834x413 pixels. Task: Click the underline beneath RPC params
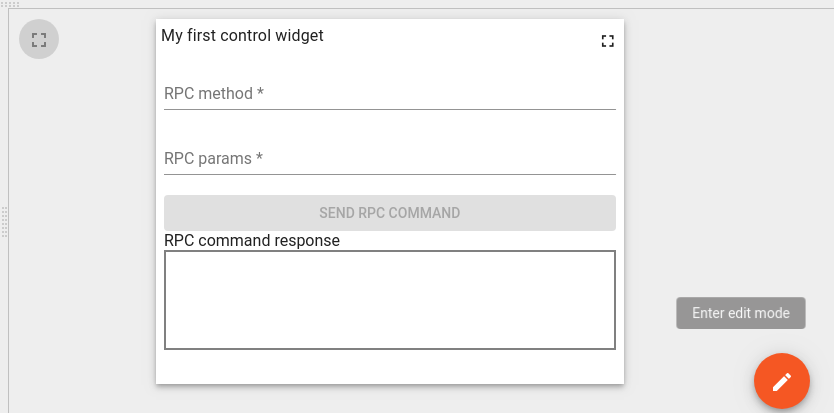(x=389, y=174)
